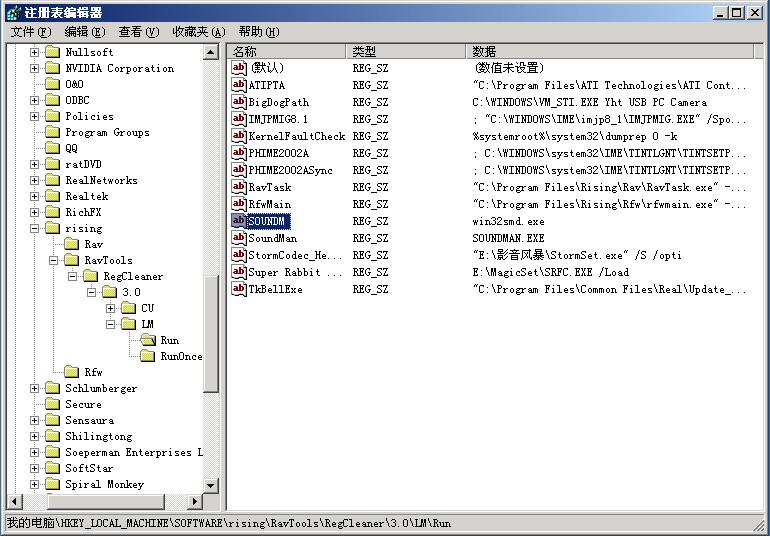Click the Program Groups folder icon

53,132
